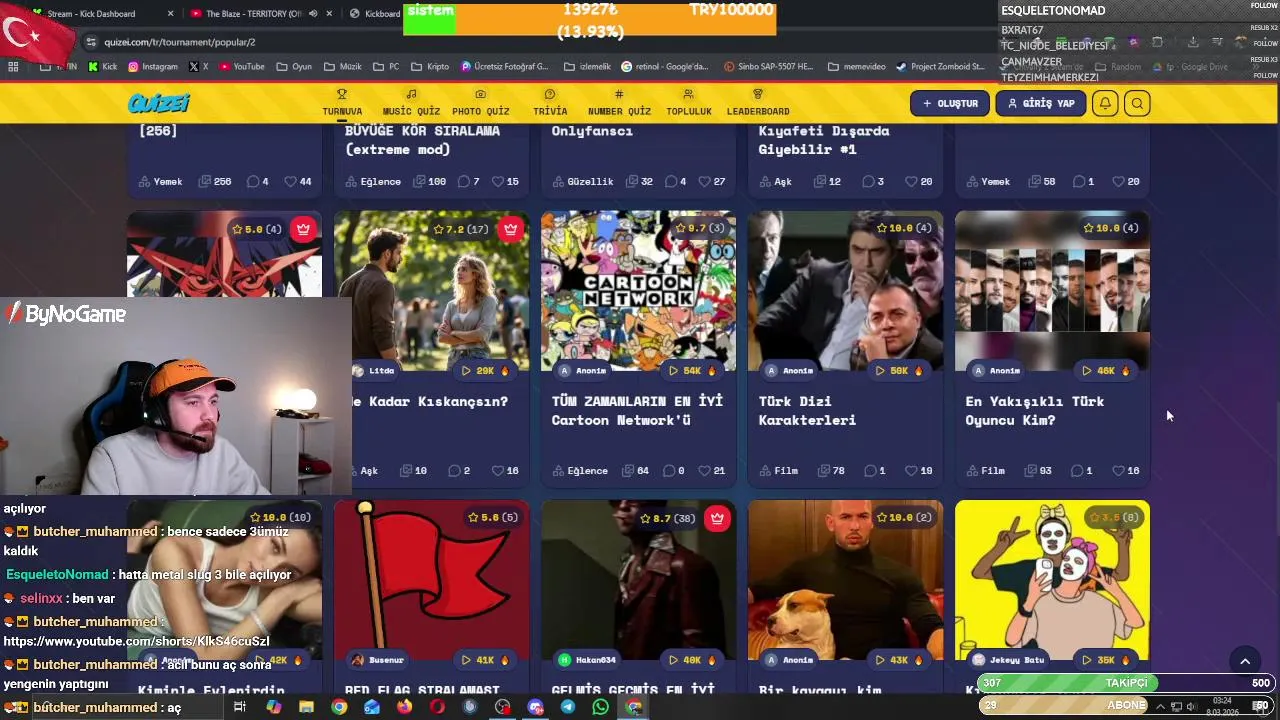Screen dimensions: 1280x720
Task: Click the crown badge on the 5.0 rated card
Action: pos(304,229)
